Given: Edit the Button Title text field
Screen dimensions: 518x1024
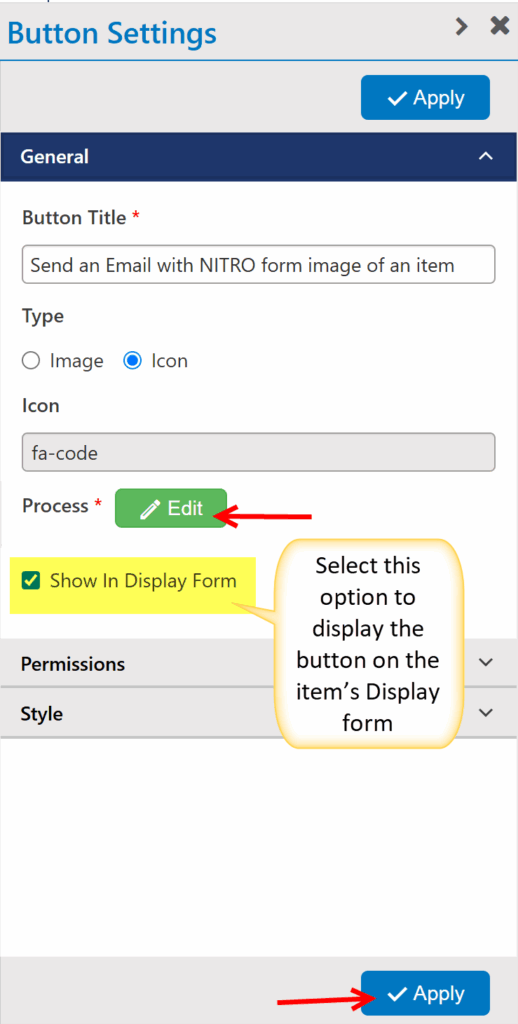Looking at the screenshot, I should (x=259, y=264).
